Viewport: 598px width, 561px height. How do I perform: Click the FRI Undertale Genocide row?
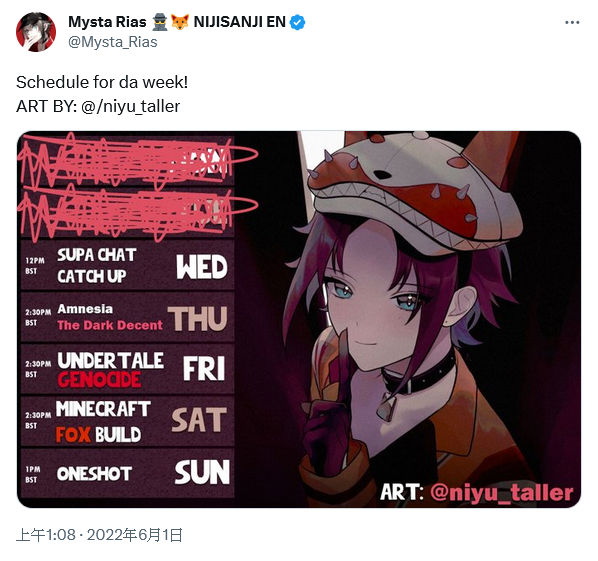(x=127, y=369)
